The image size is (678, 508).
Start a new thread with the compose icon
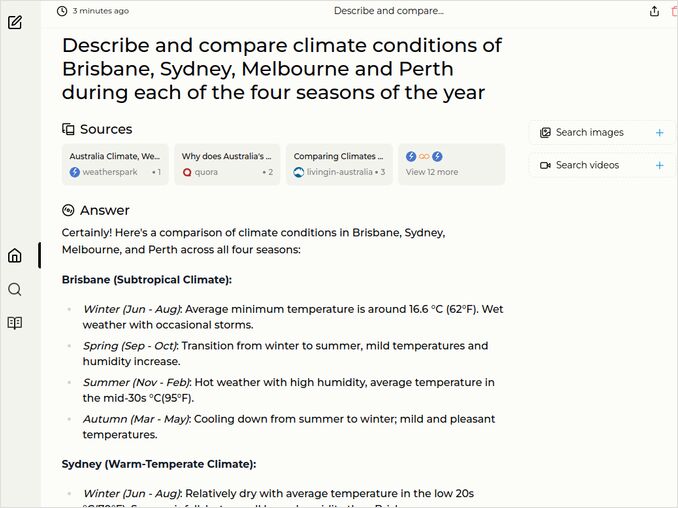click(15, 21)
